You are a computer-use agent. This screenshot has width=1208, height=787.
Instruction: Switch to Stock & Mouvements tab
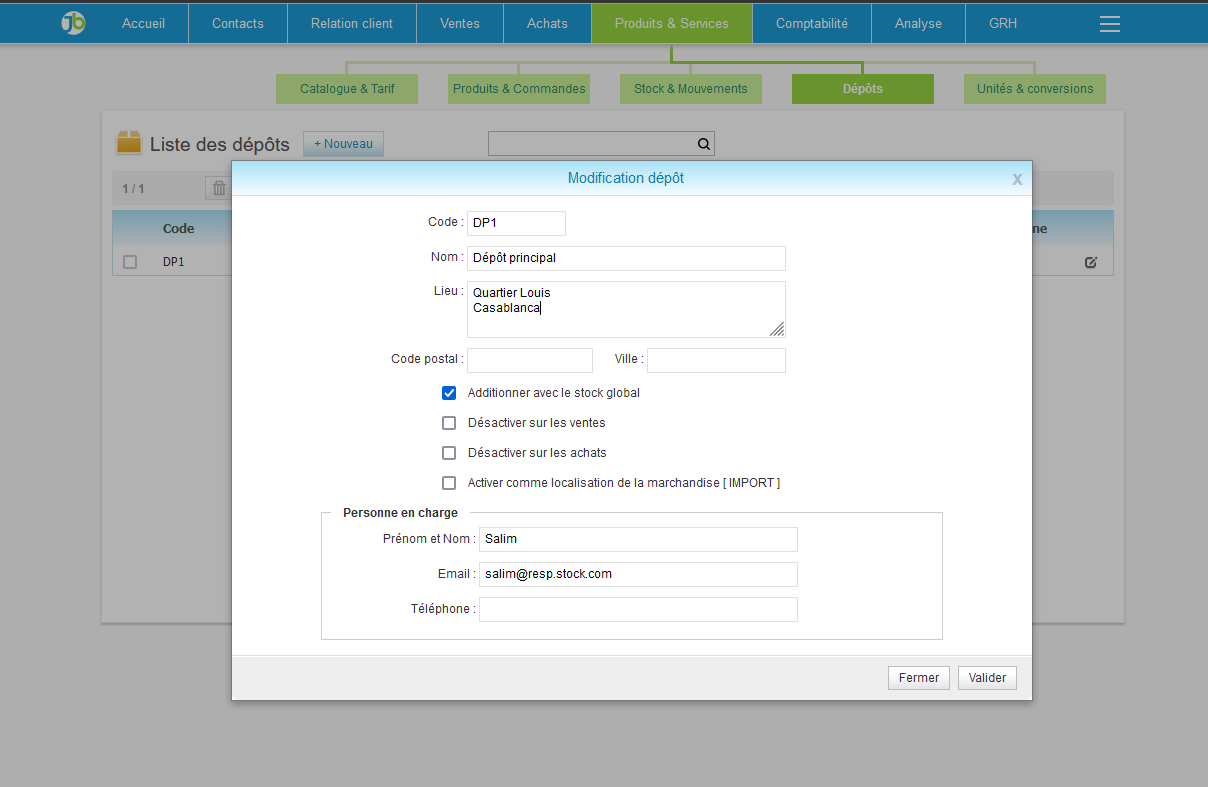pyautogui.click(x=690, y=89)
